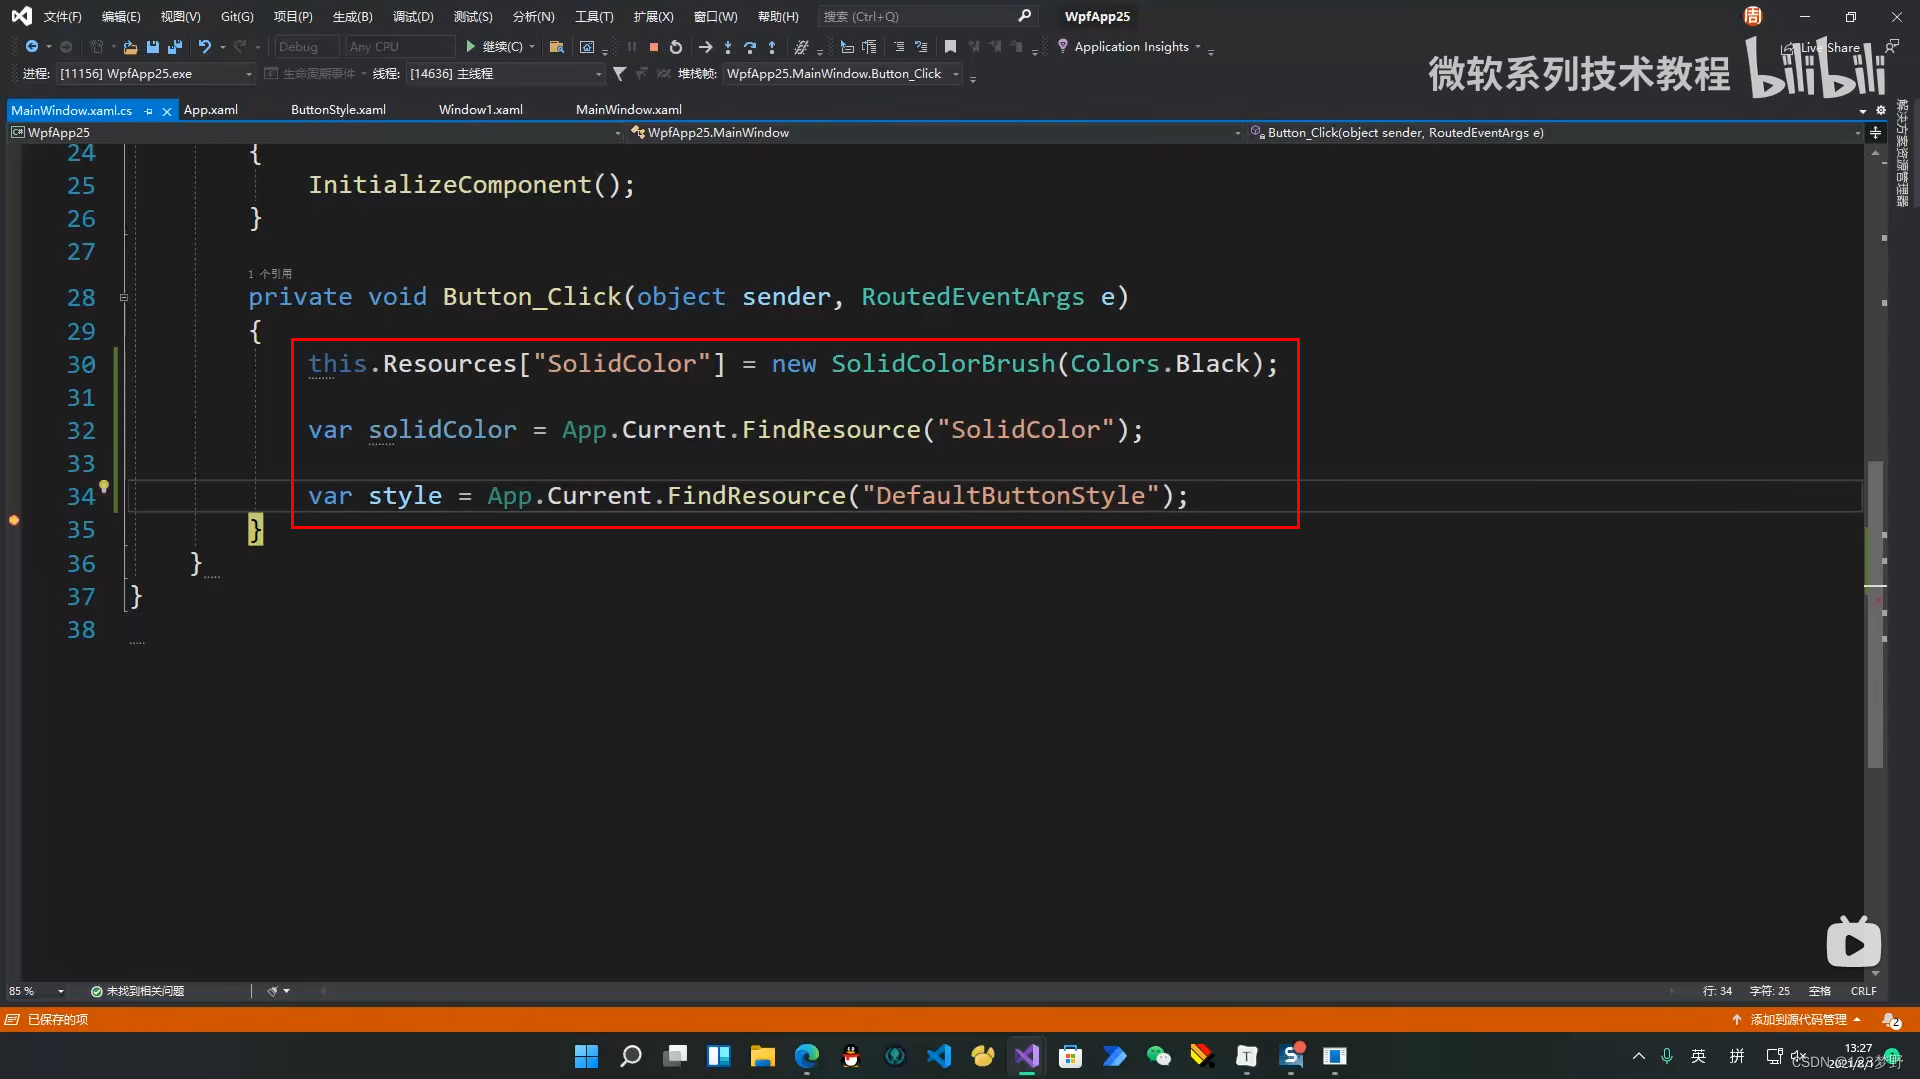
Task: Close the MainWindow.xaml.cs tab
Action: click(167, 111)
